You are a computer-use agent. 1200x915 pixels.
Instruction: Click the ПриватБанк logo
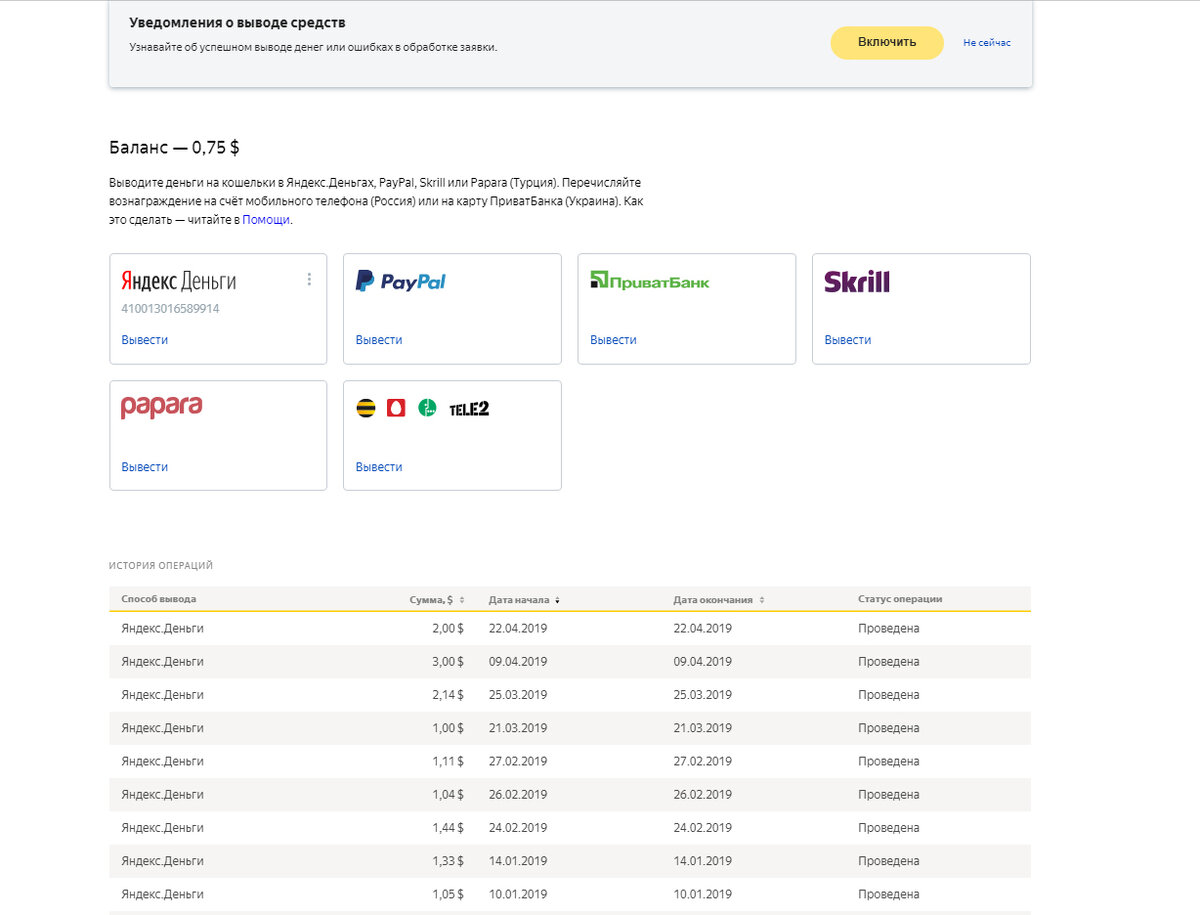[x=650, y=281]
